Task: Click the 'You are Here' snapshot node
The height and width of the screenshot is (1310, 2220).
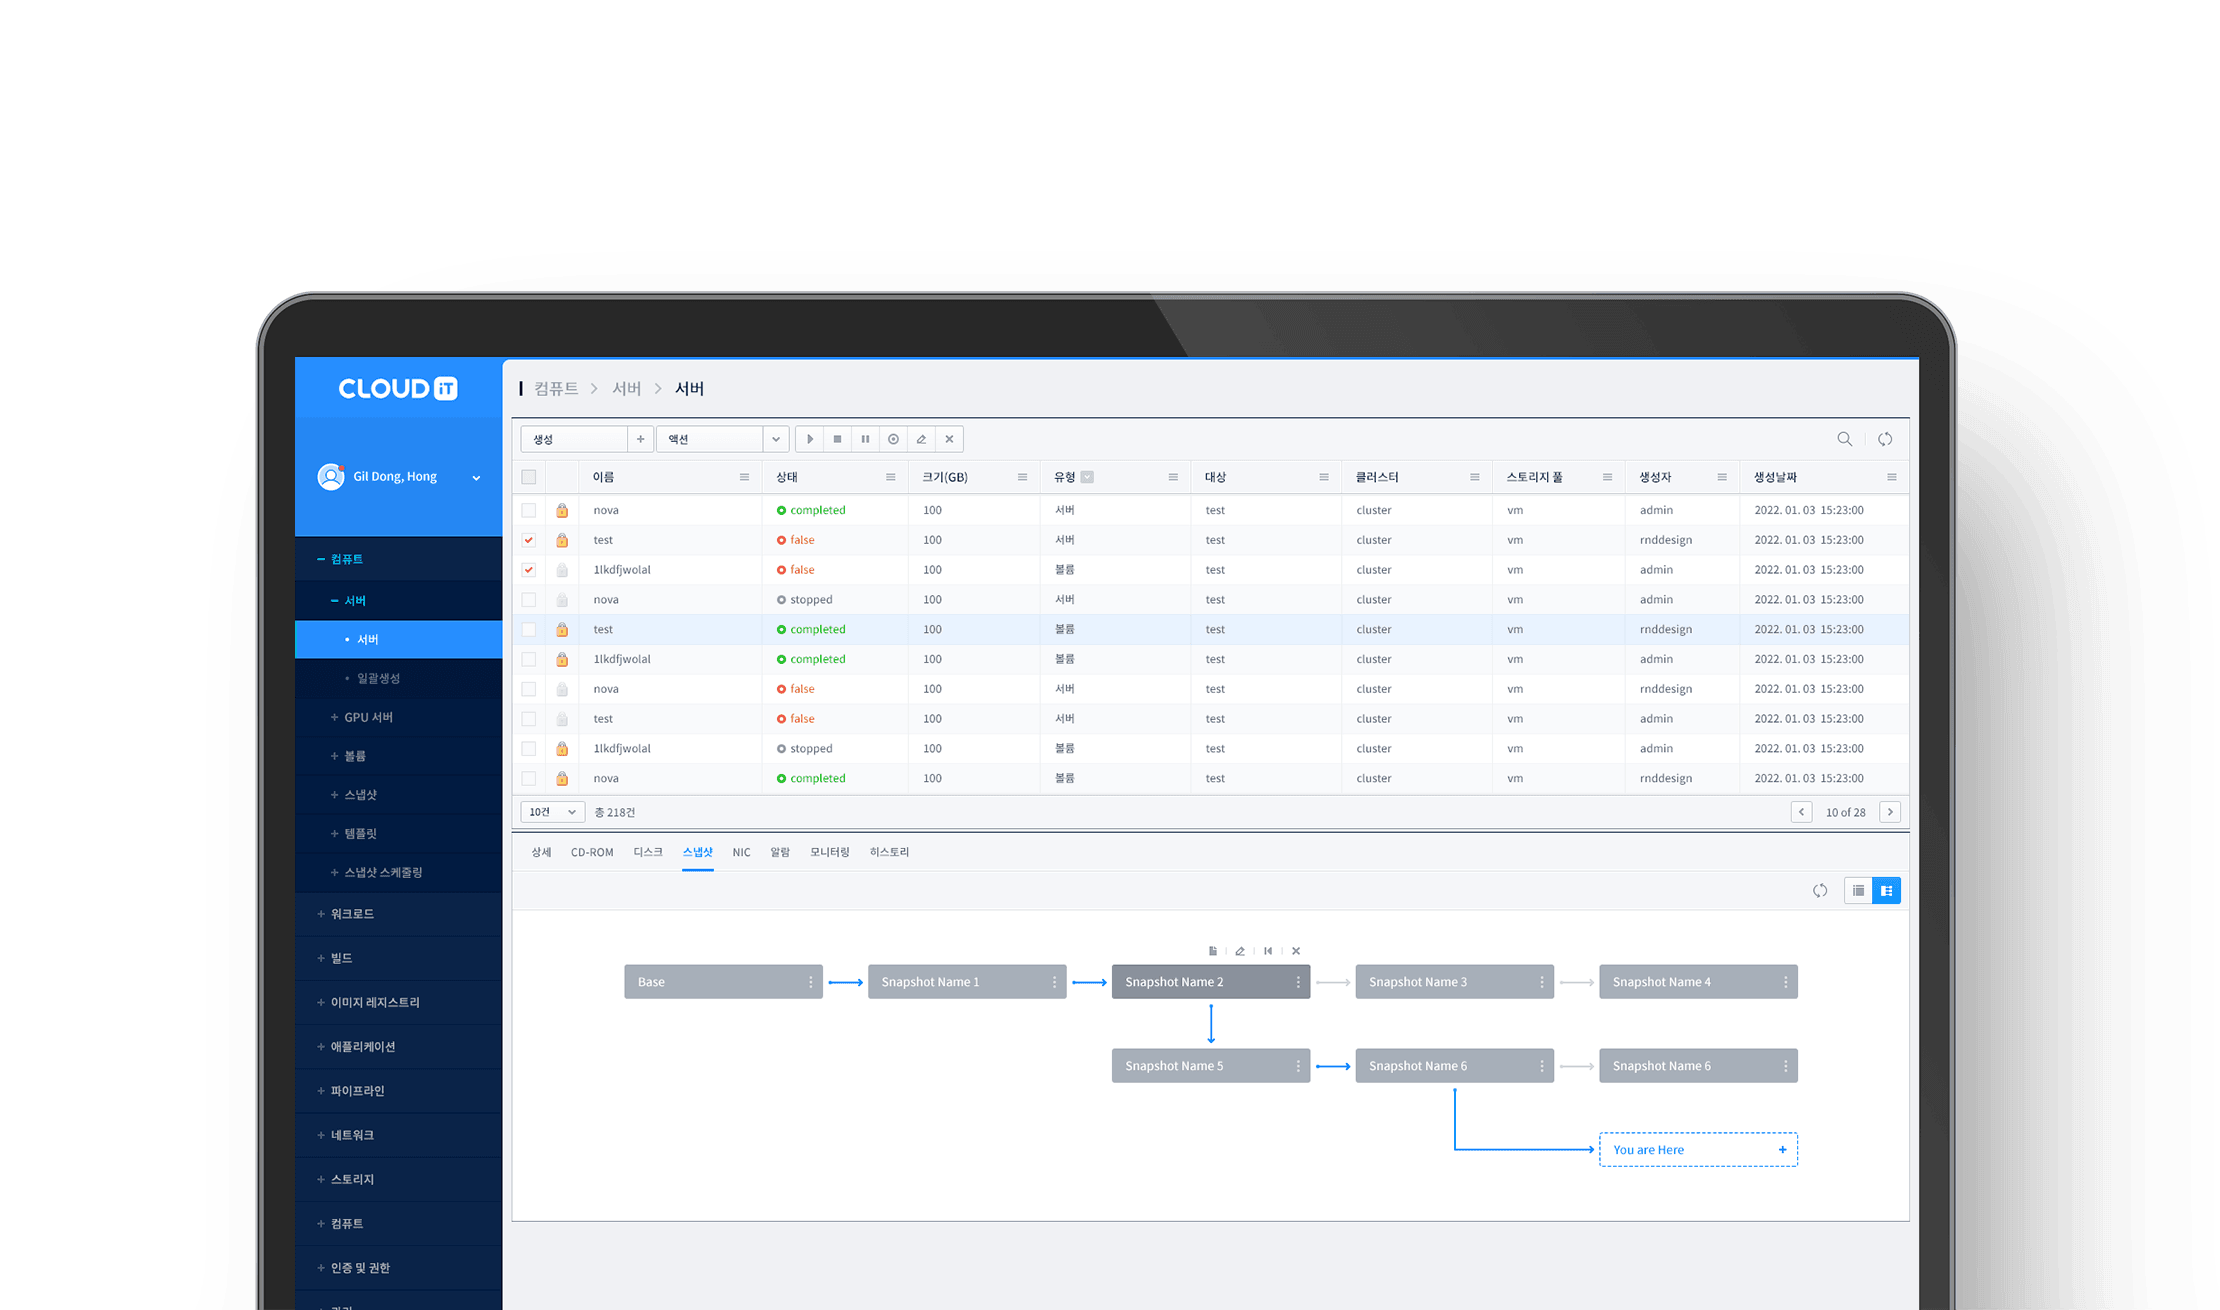Action: 1698,1150
